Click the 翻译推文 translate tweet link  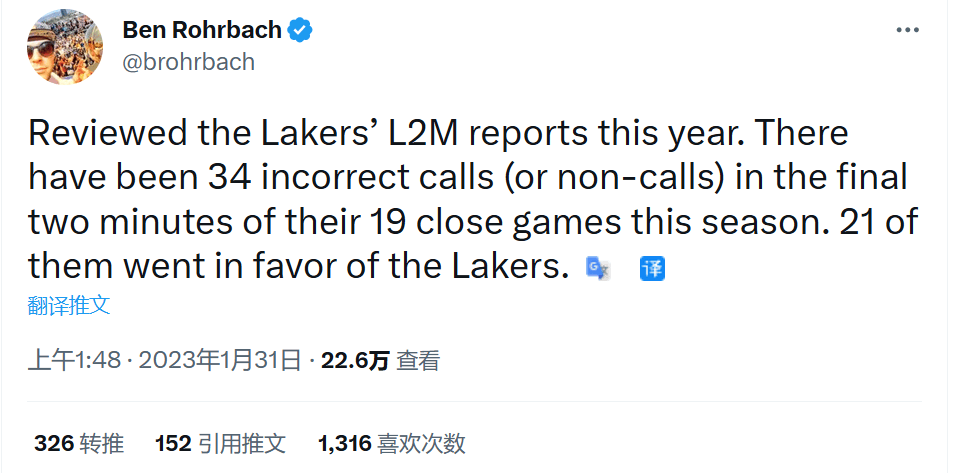pos(69,306)
